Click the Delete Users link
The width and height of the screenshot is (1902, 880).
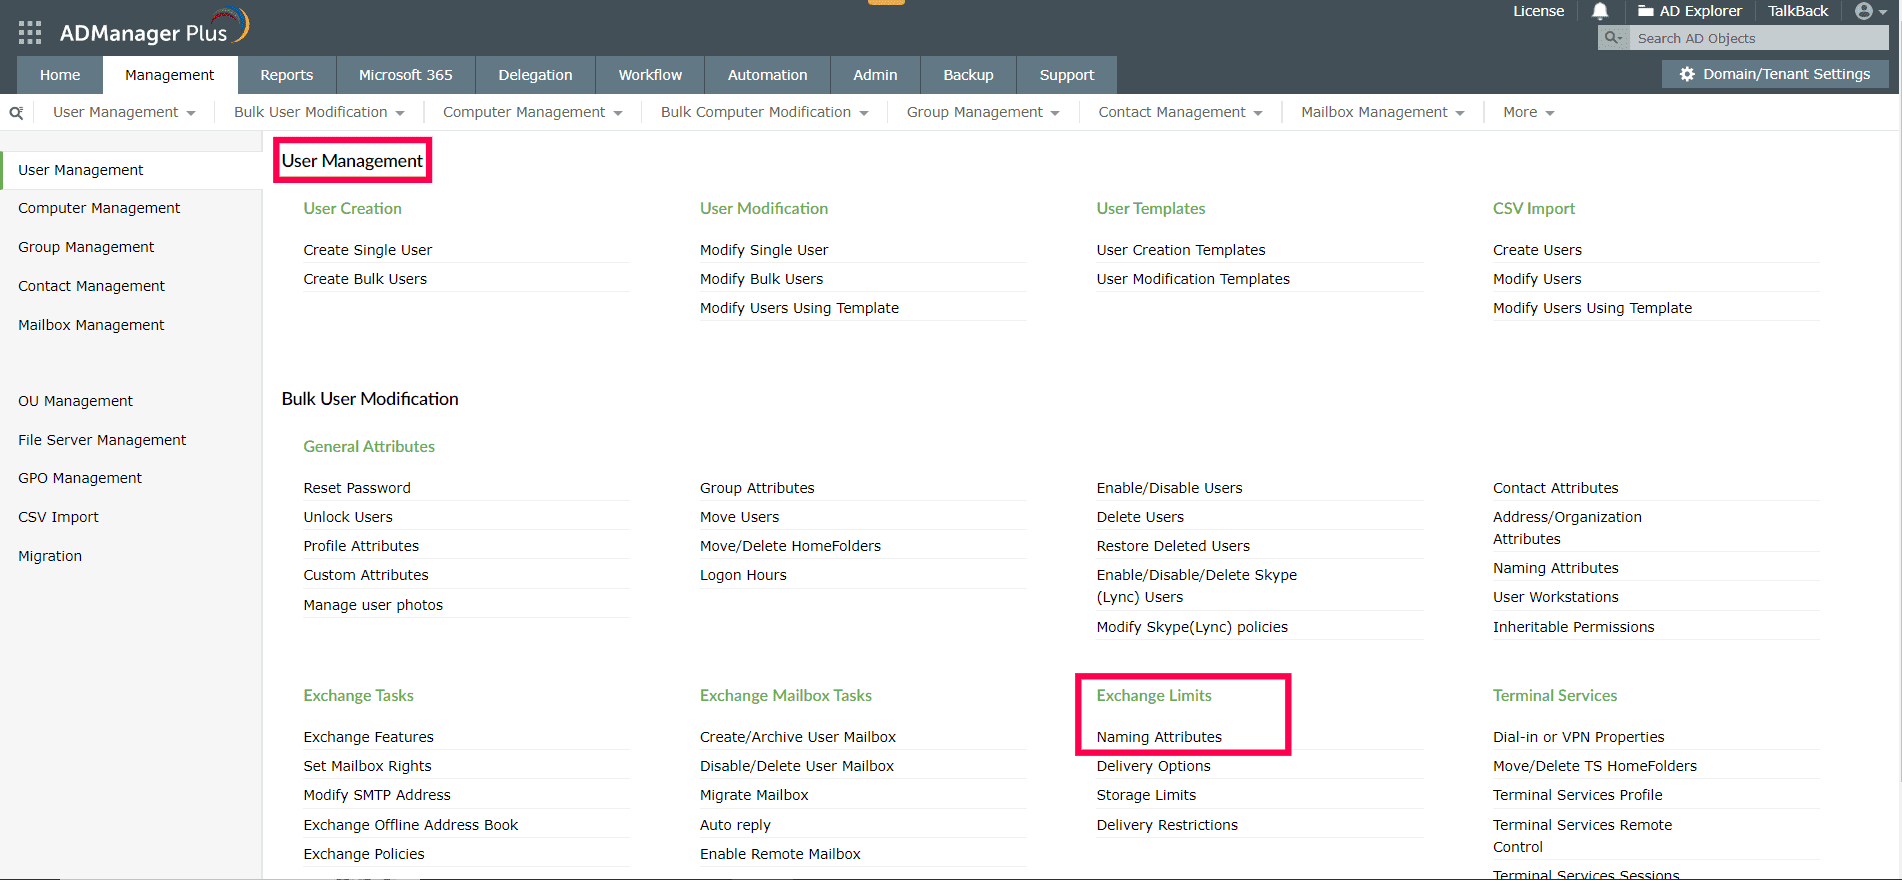click(x=1140, y=517)
